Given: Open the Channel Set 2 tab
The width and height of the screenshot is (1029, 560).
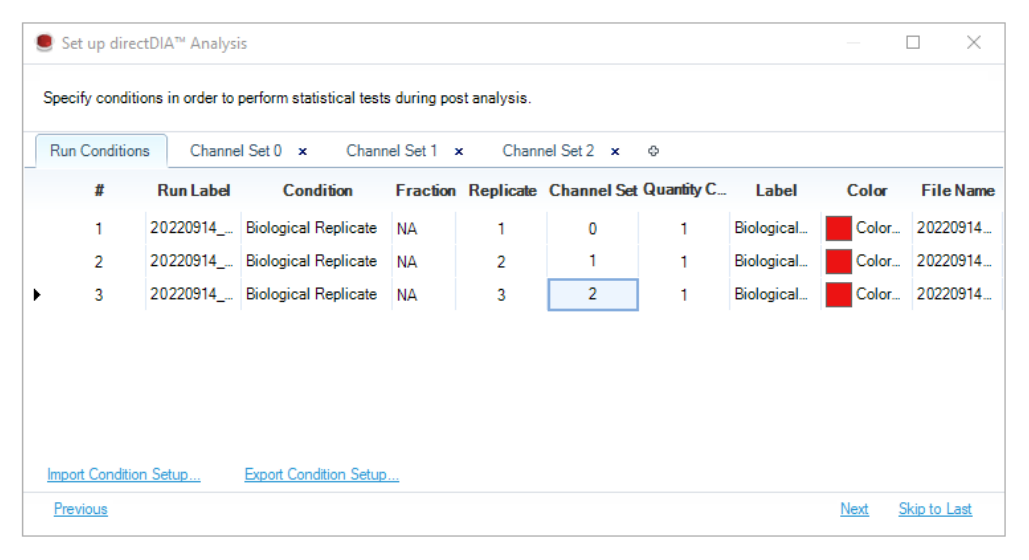Looking at the screenshot, I should point(548,151).
